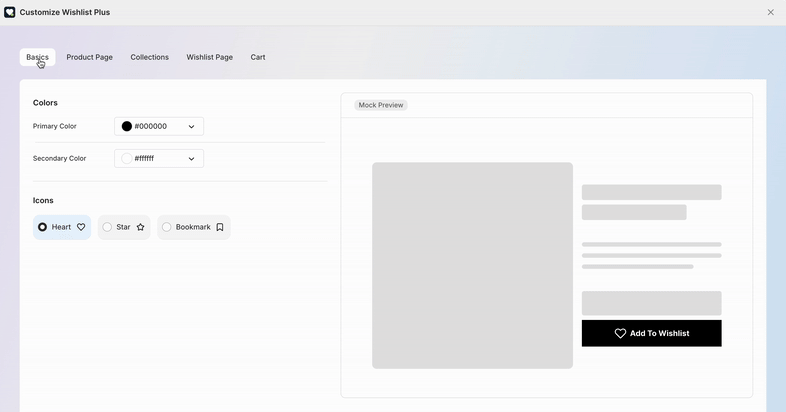Select the Wishlist Page tab
786x412 pixels.
(x=210, y=57)
